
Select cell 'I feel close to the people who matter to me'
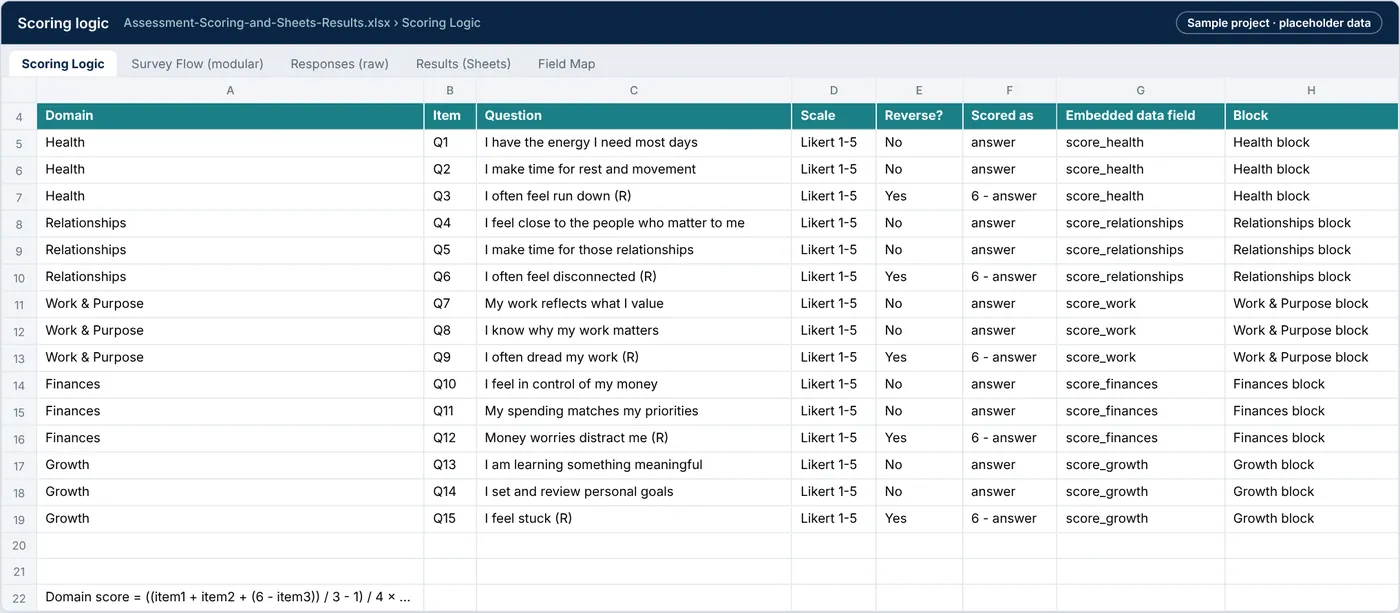(634, 223)
